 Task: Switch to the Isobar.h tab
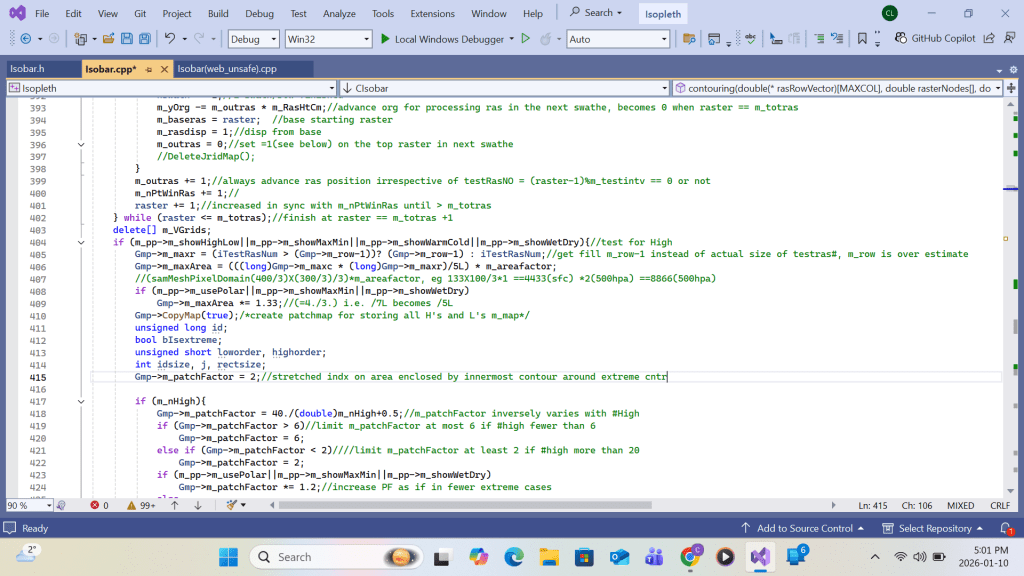[27, 69]
